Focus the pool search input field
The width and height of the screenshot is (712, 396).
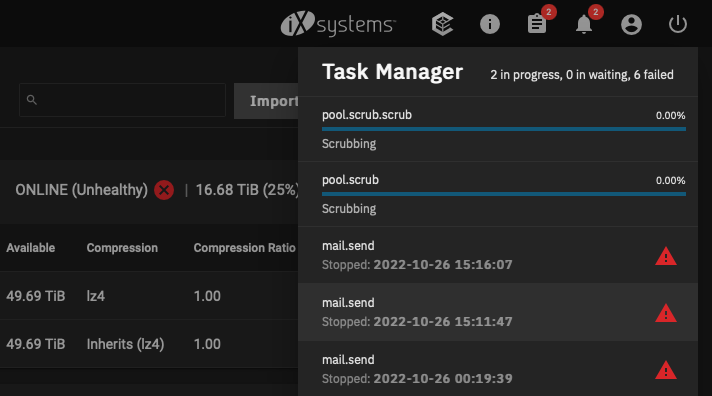[x=122, y=100]
